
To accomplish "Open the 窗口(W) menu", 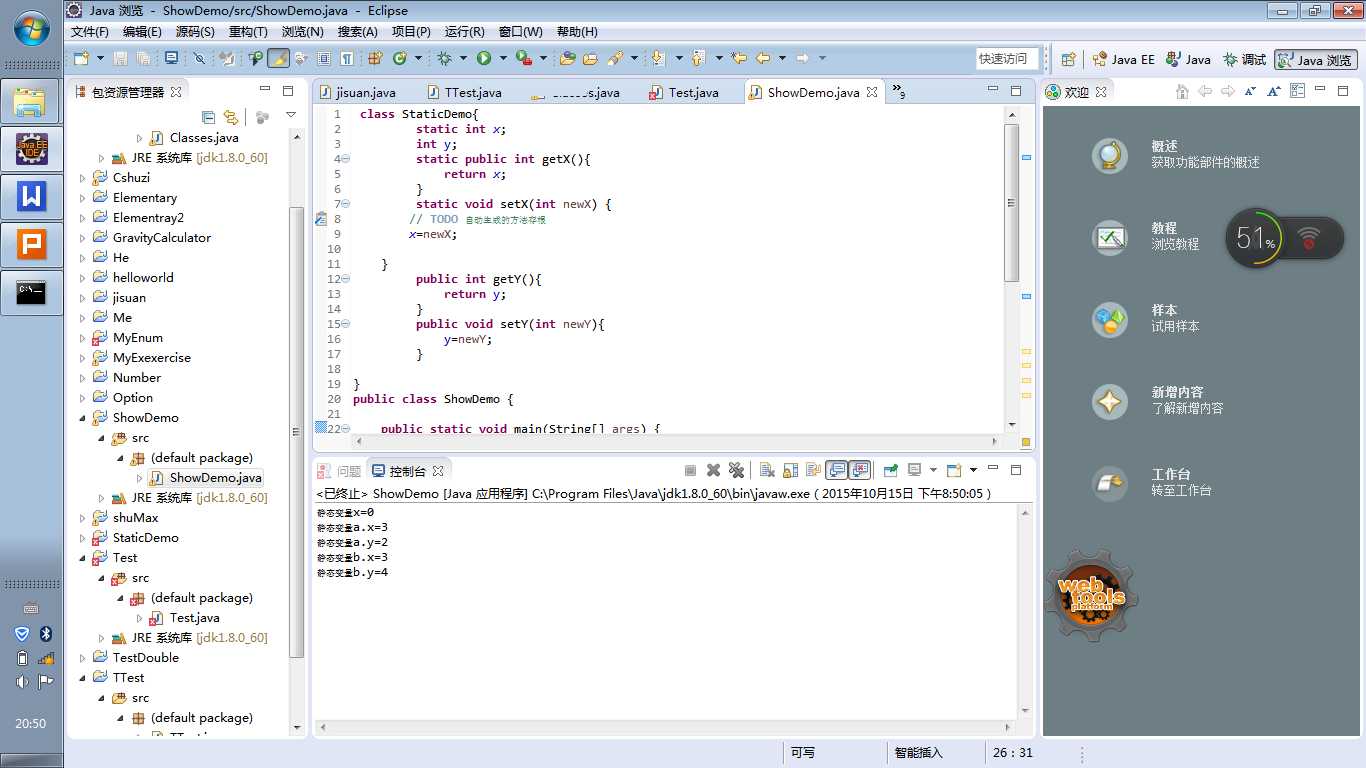I will [x=520, y=32].
